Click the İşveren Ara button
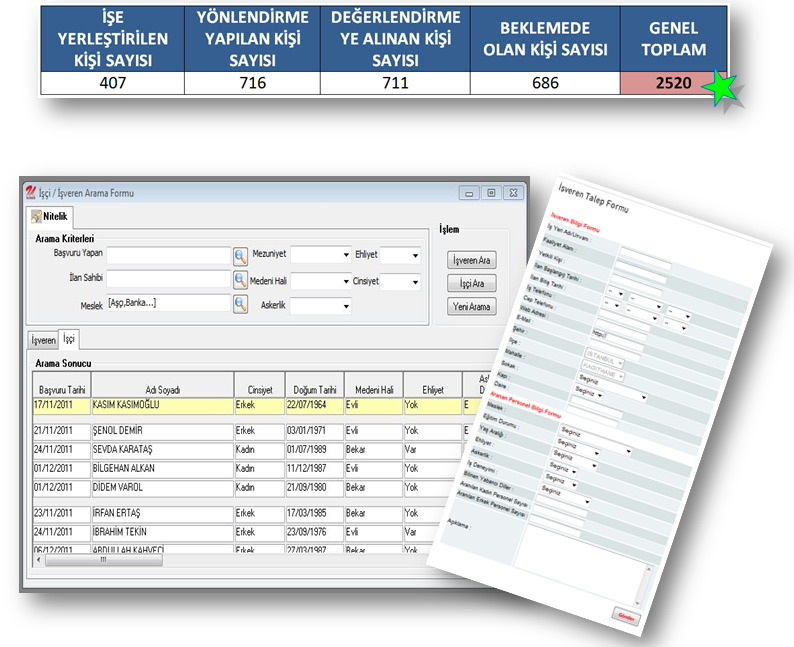794x647 pixels. coord(471,260)
